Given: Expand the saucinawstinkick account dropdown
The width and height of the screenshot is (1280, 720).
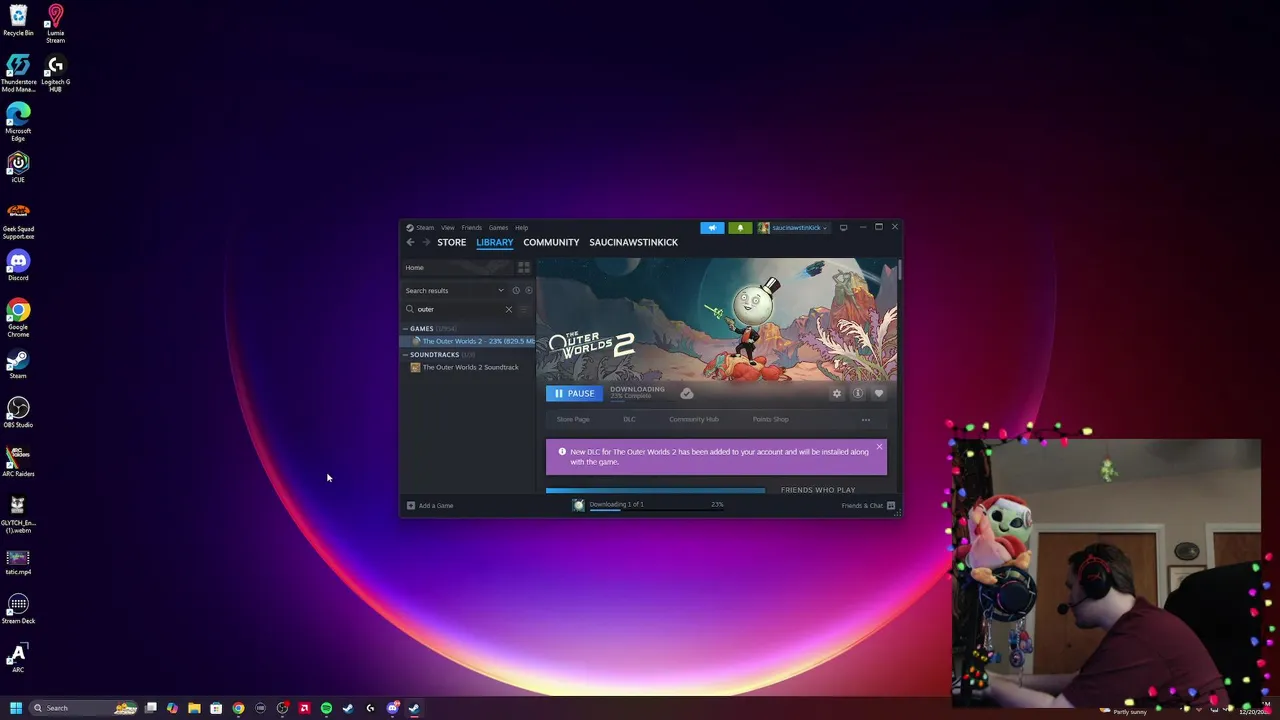Looking at the screenshot, I should click(x=793, y=228).
